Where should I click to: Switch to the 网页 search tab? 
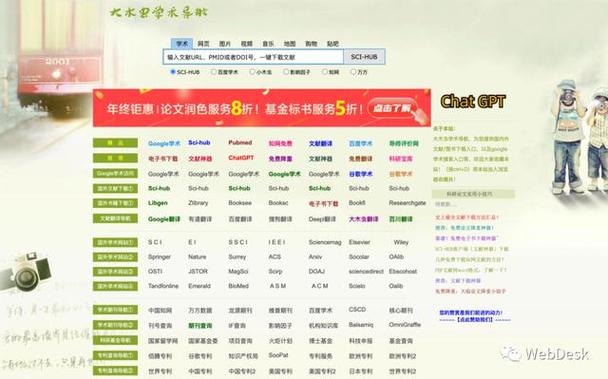pyautogui.click(x=204, y=44)
